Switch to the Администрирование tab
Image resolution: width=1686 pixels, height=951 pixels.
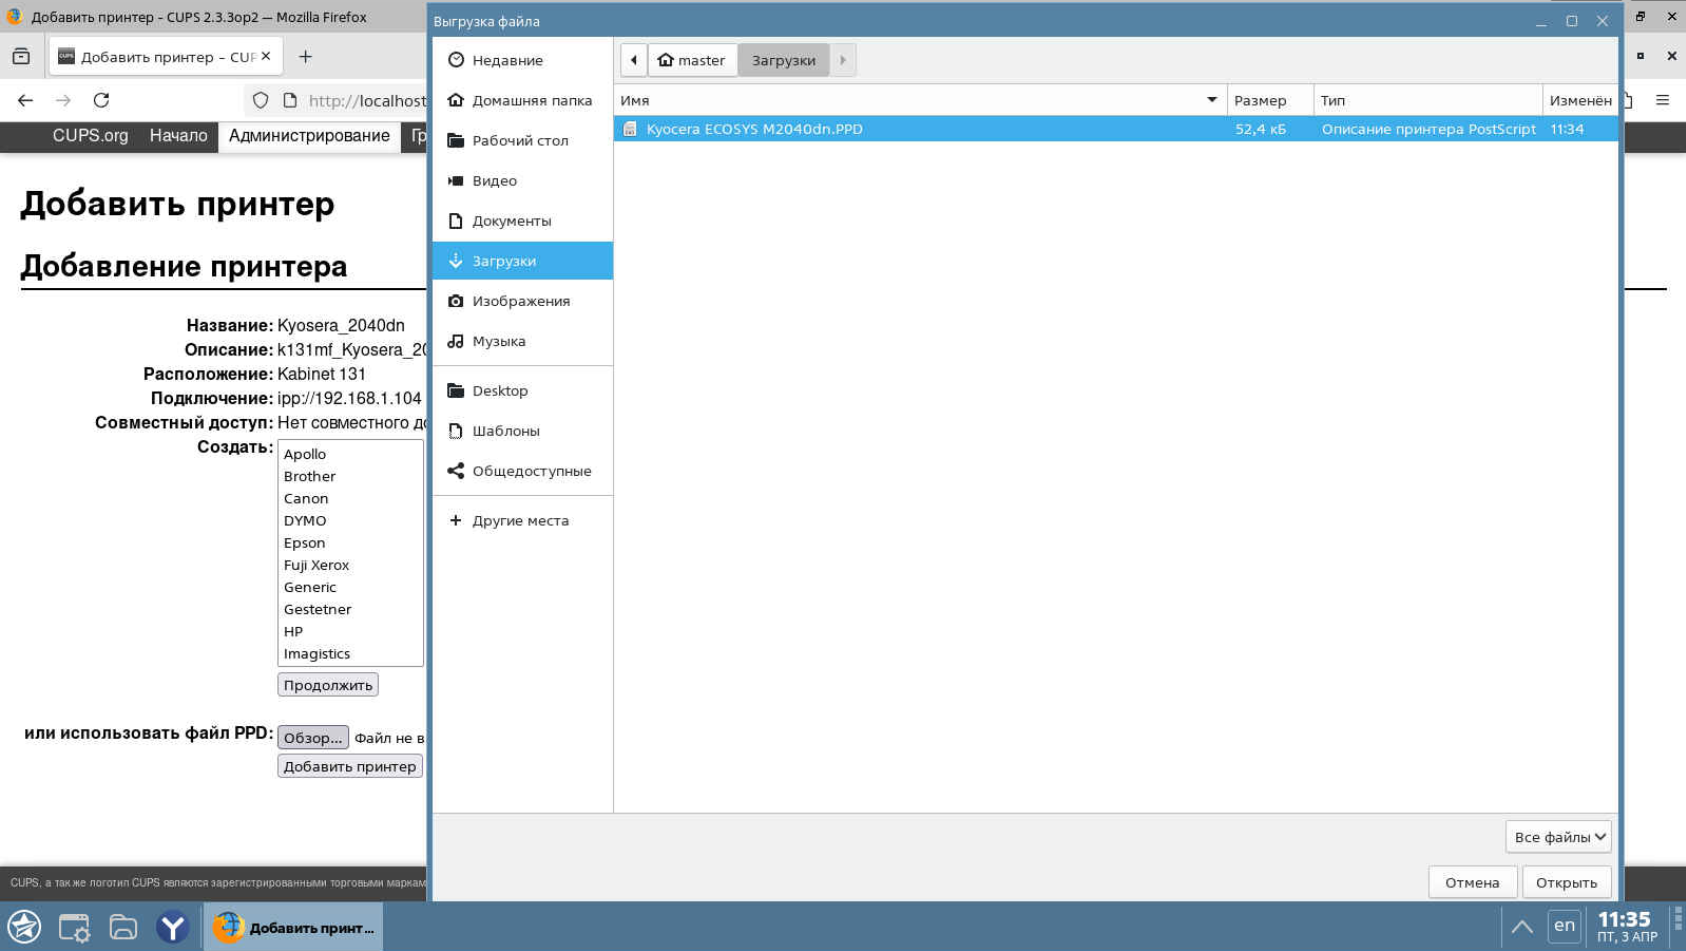pos(309,136)
